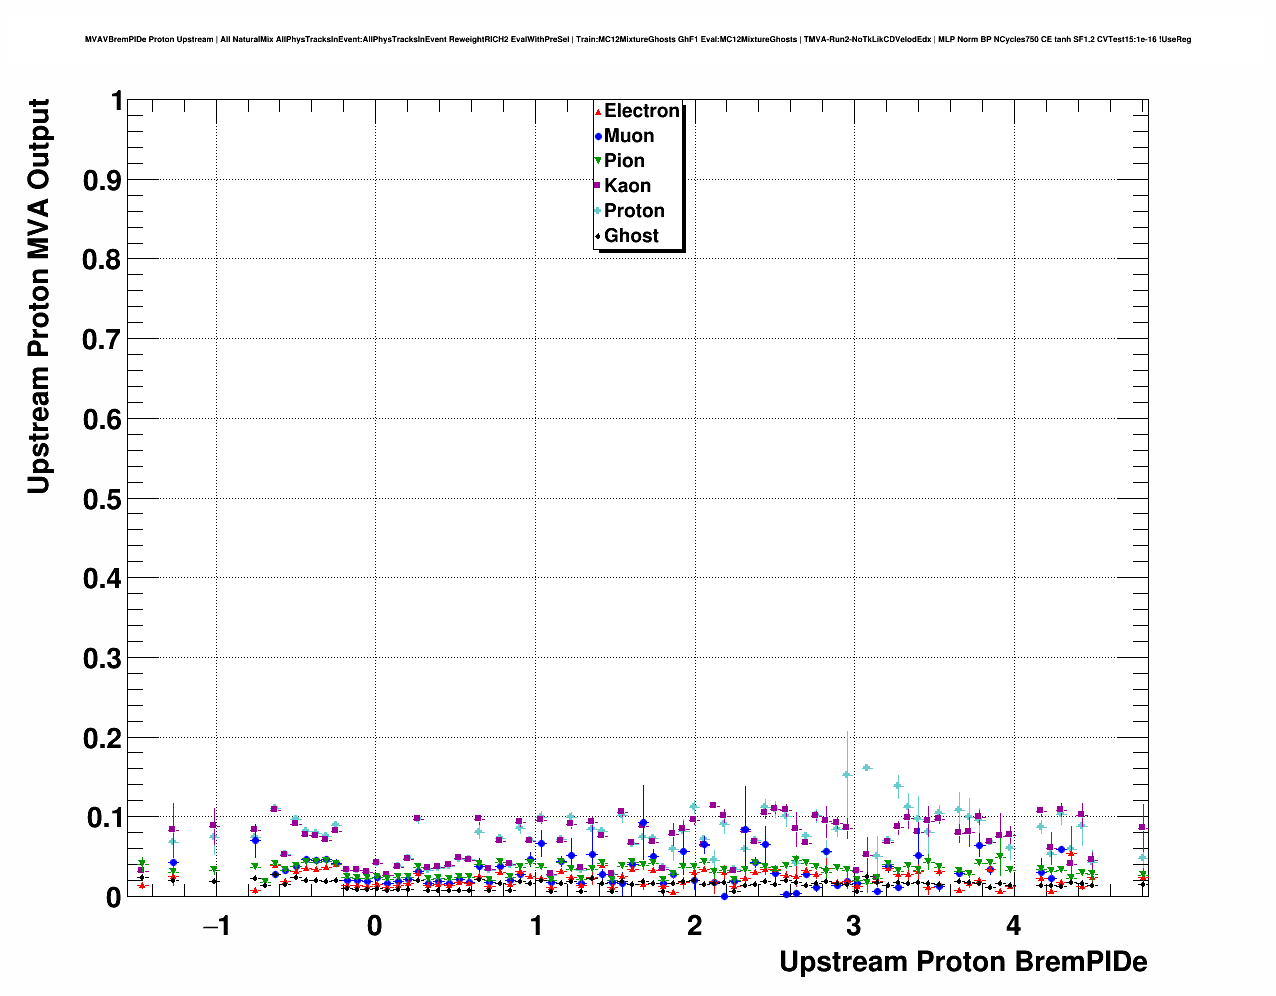Click the 1 tick label atop y-axis
Viewport: 1276px width, 996px height.
tap(116, 101)
